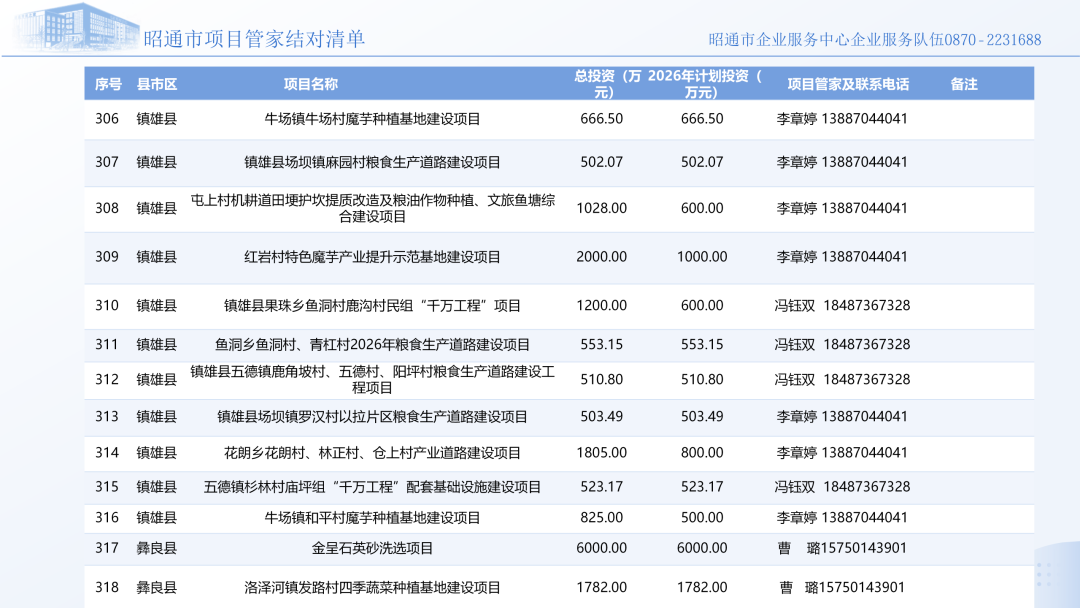Click contact 李章婷 13887044041 in row 309

[x=842, y=257]
